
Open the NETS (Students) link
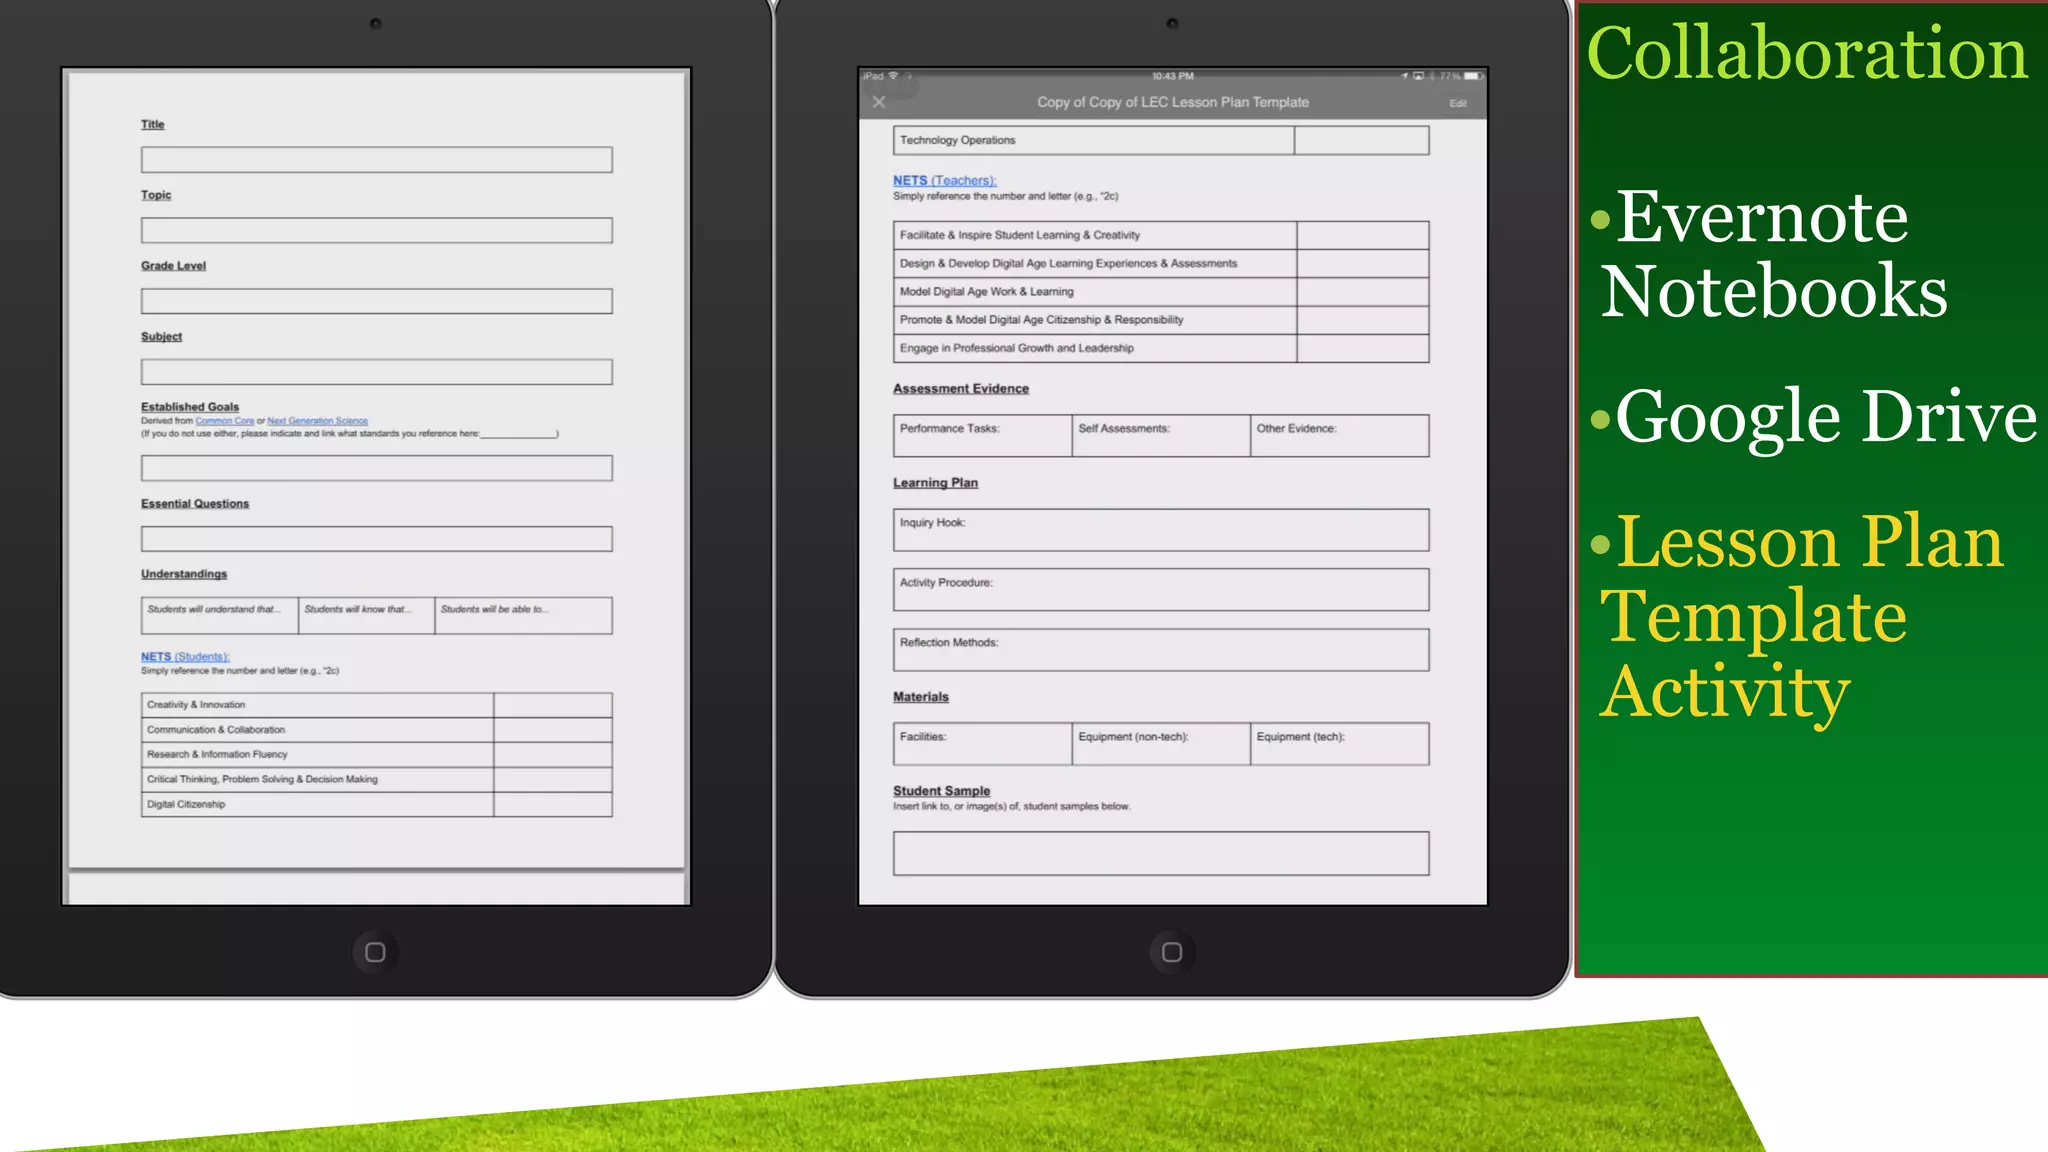(x=185, y=657)
